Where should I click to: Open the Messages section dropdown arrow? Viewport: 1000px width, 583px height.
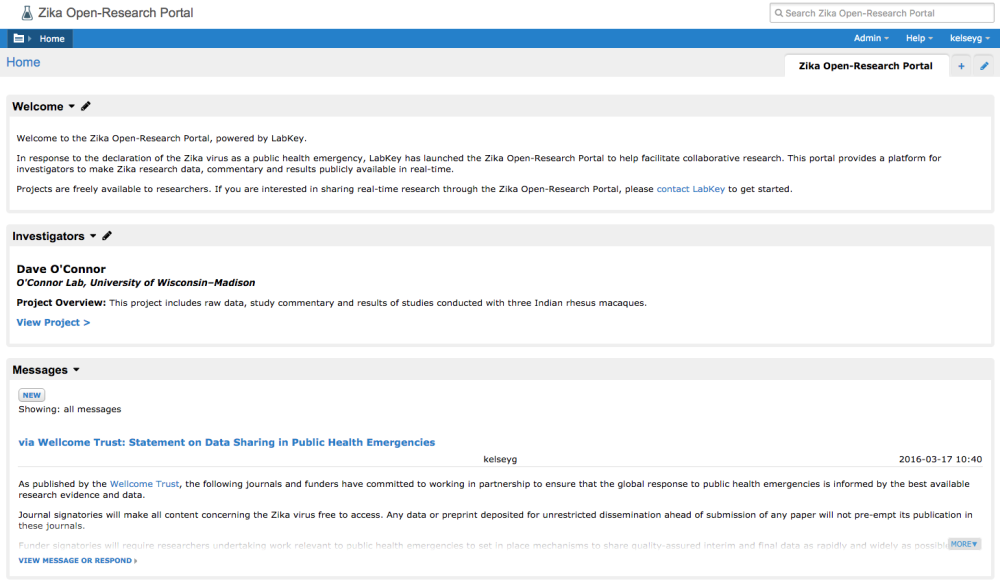(77, 369)
